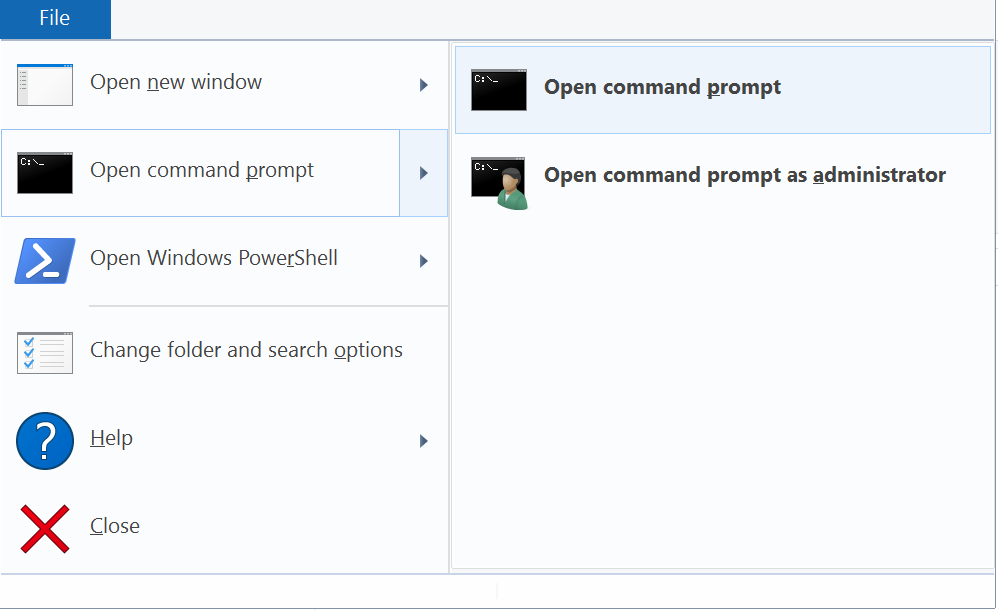Click the folder and search options checklist icon

[45, 352]
